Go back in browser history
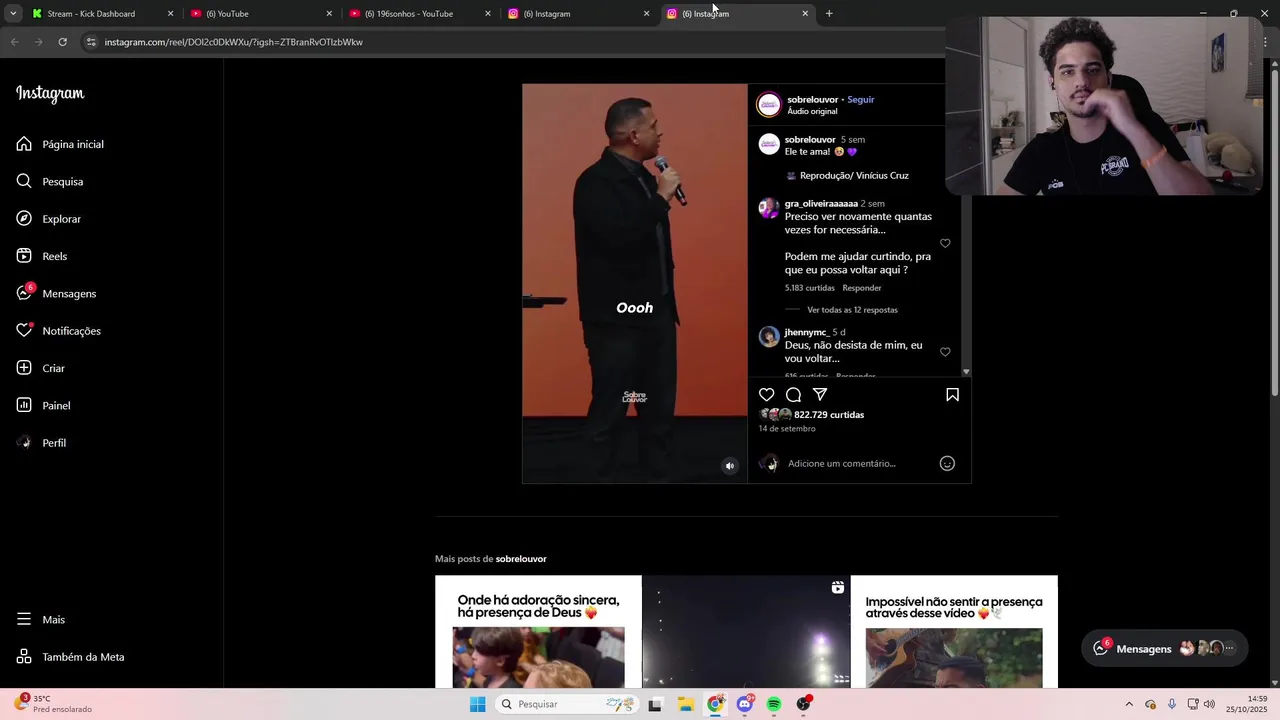 [14, 42]
